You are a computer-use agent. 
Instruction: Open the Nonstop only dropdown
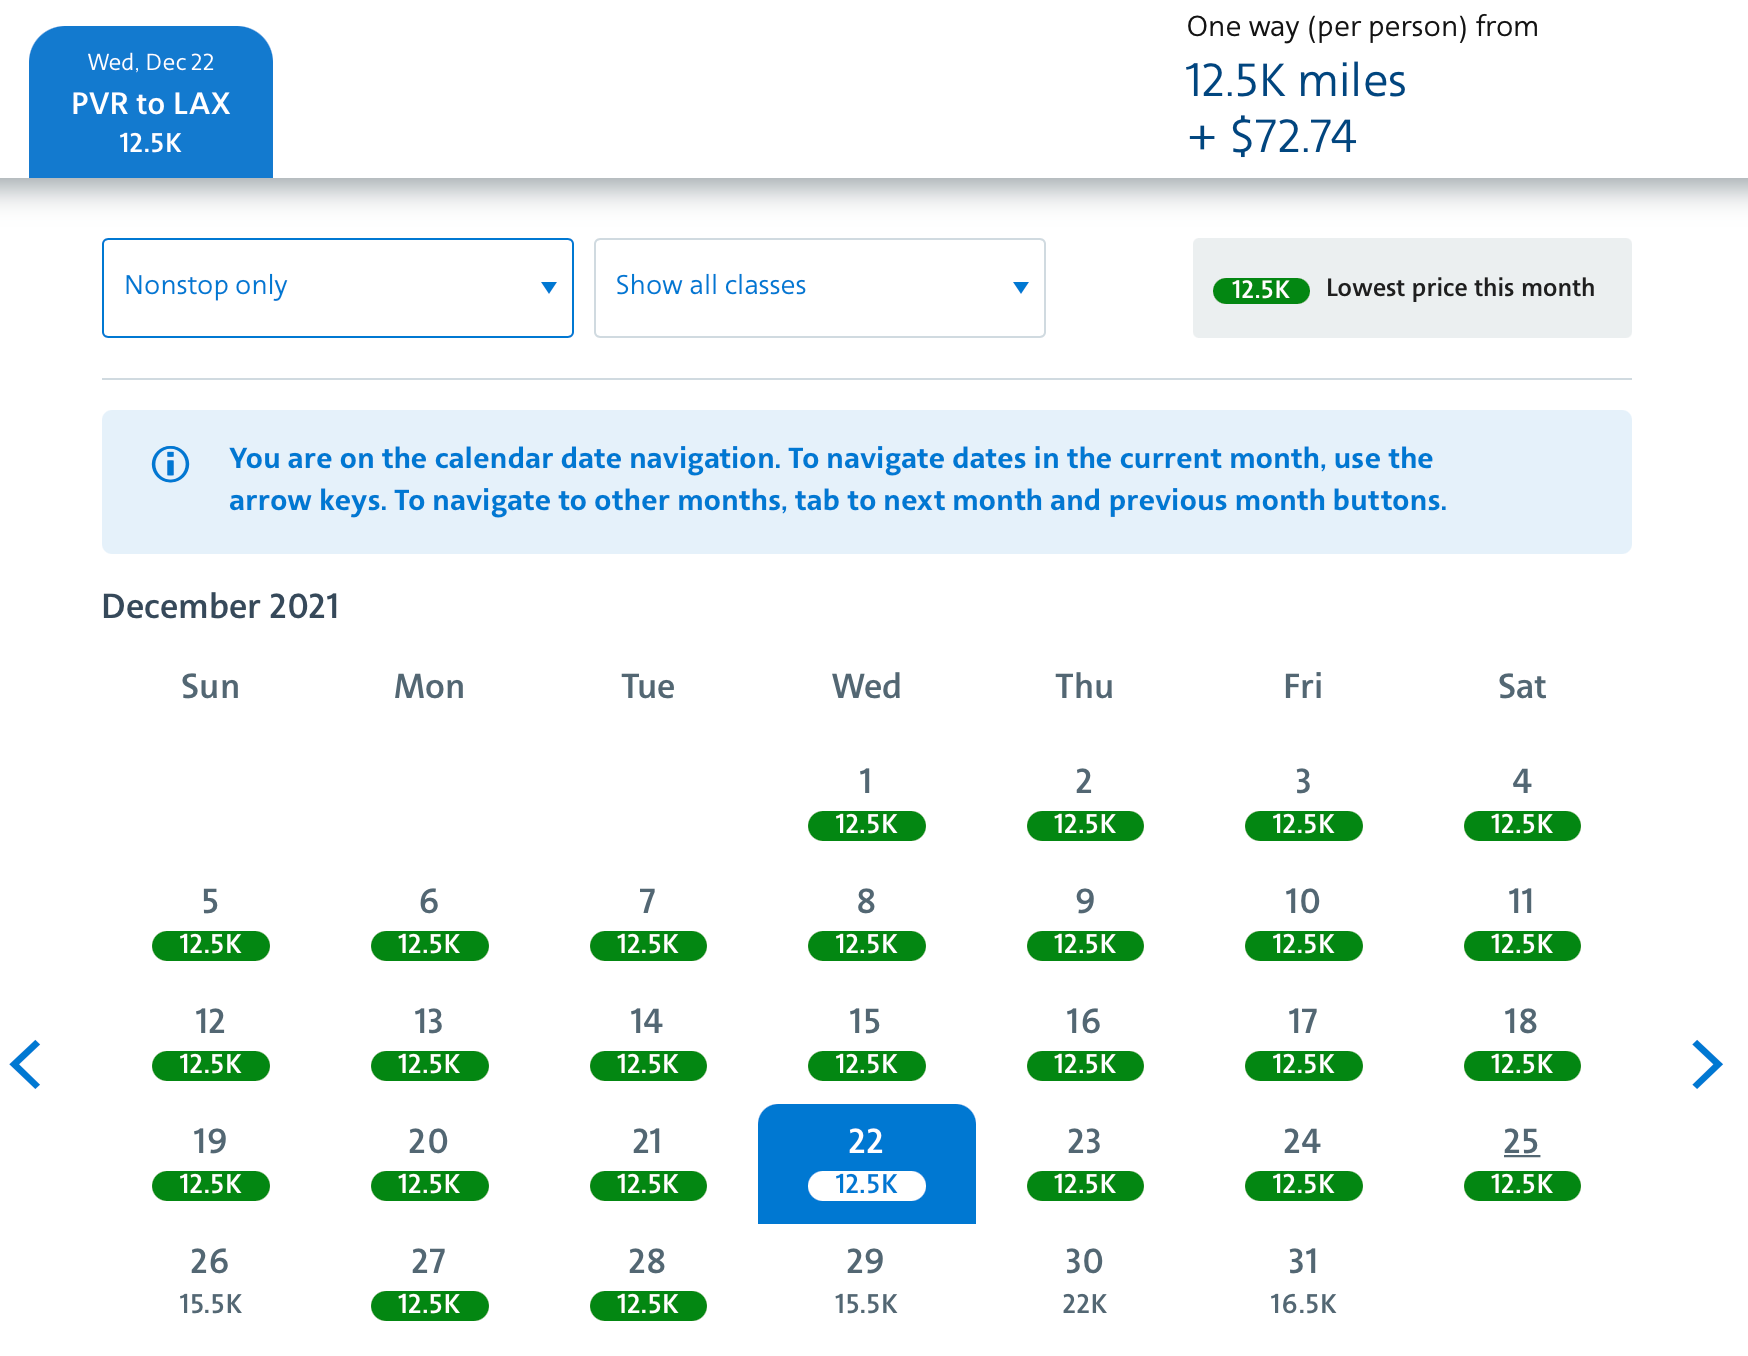pyautogui.click(x=338, y=288)
